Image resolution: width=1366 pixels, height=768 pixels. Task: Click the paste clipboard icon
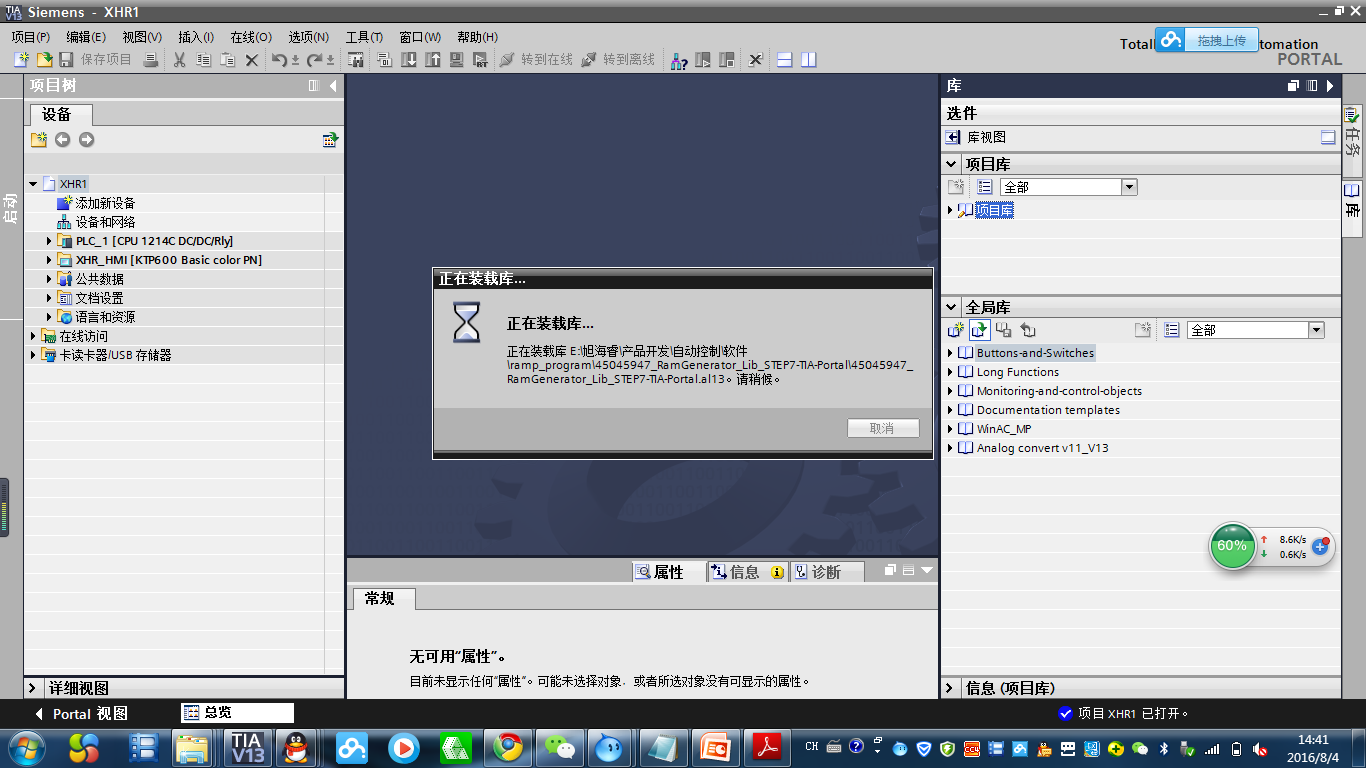pyautogui.click(x=228, y=60)
